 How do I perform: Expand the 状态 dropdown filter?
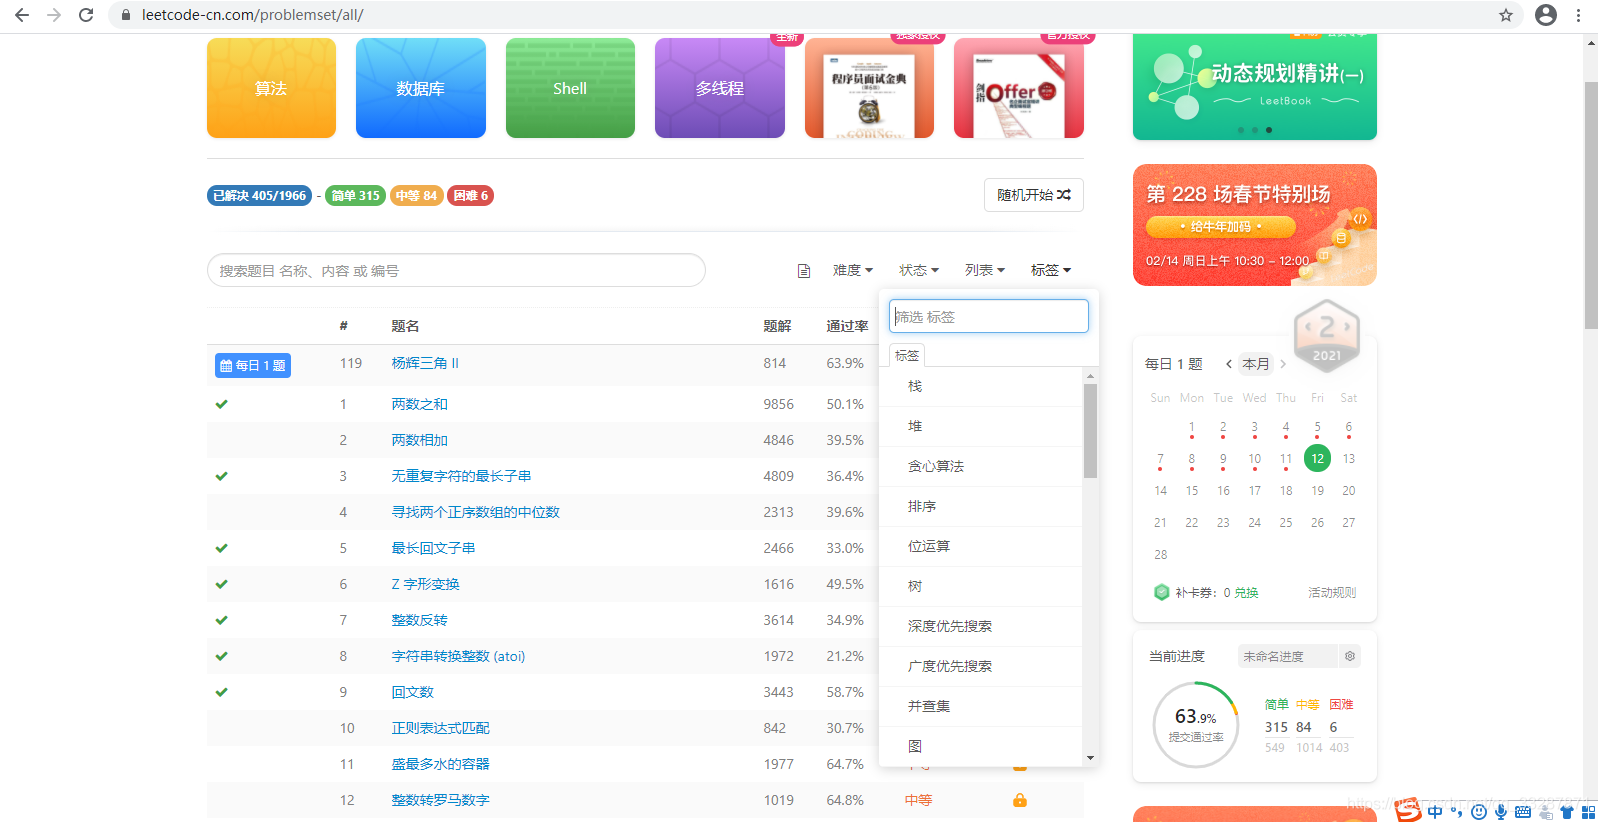click(919, 270)
